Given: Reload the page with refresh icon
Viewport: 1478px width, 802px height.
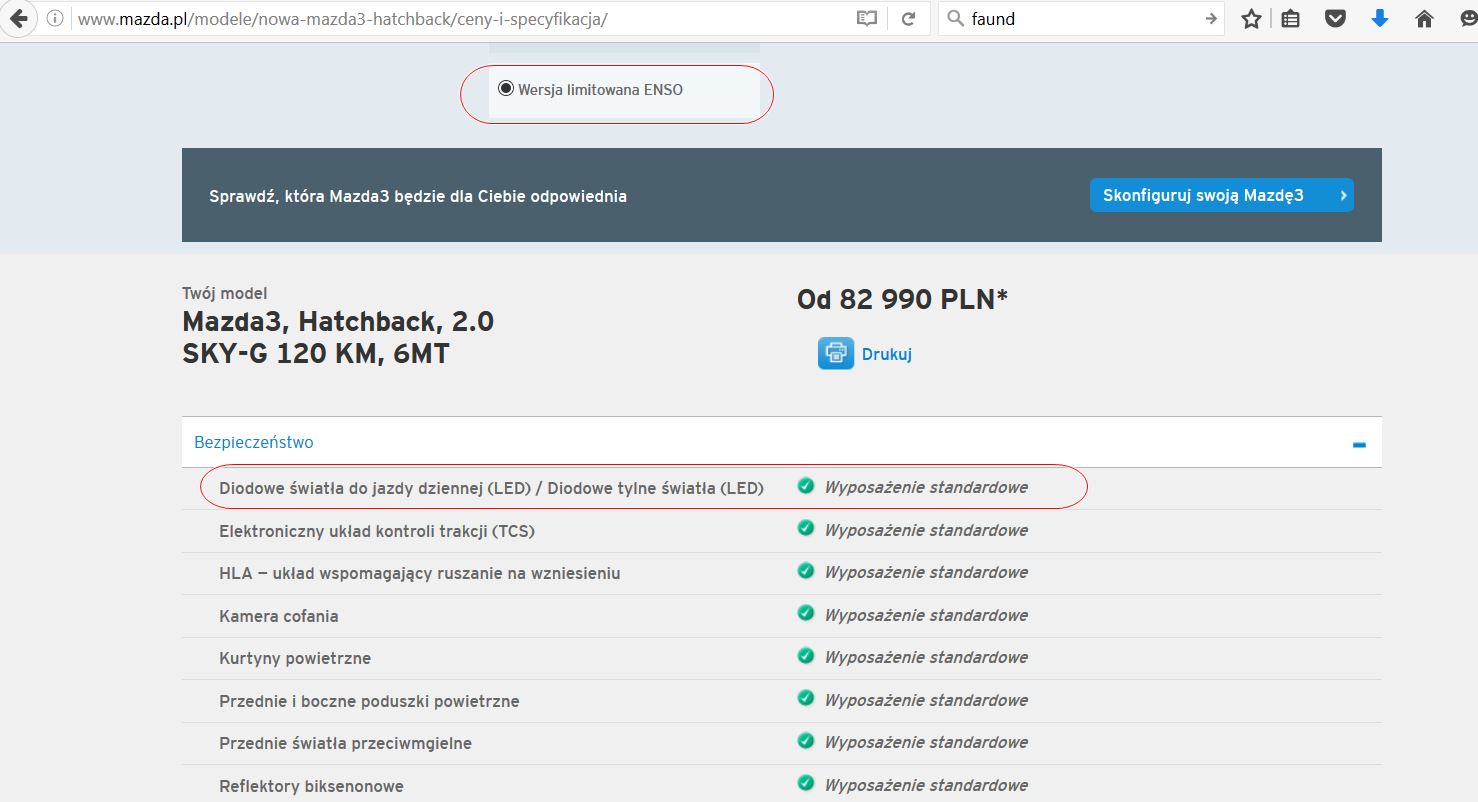Looking at the screenshot, I should (x=908, y=19).
